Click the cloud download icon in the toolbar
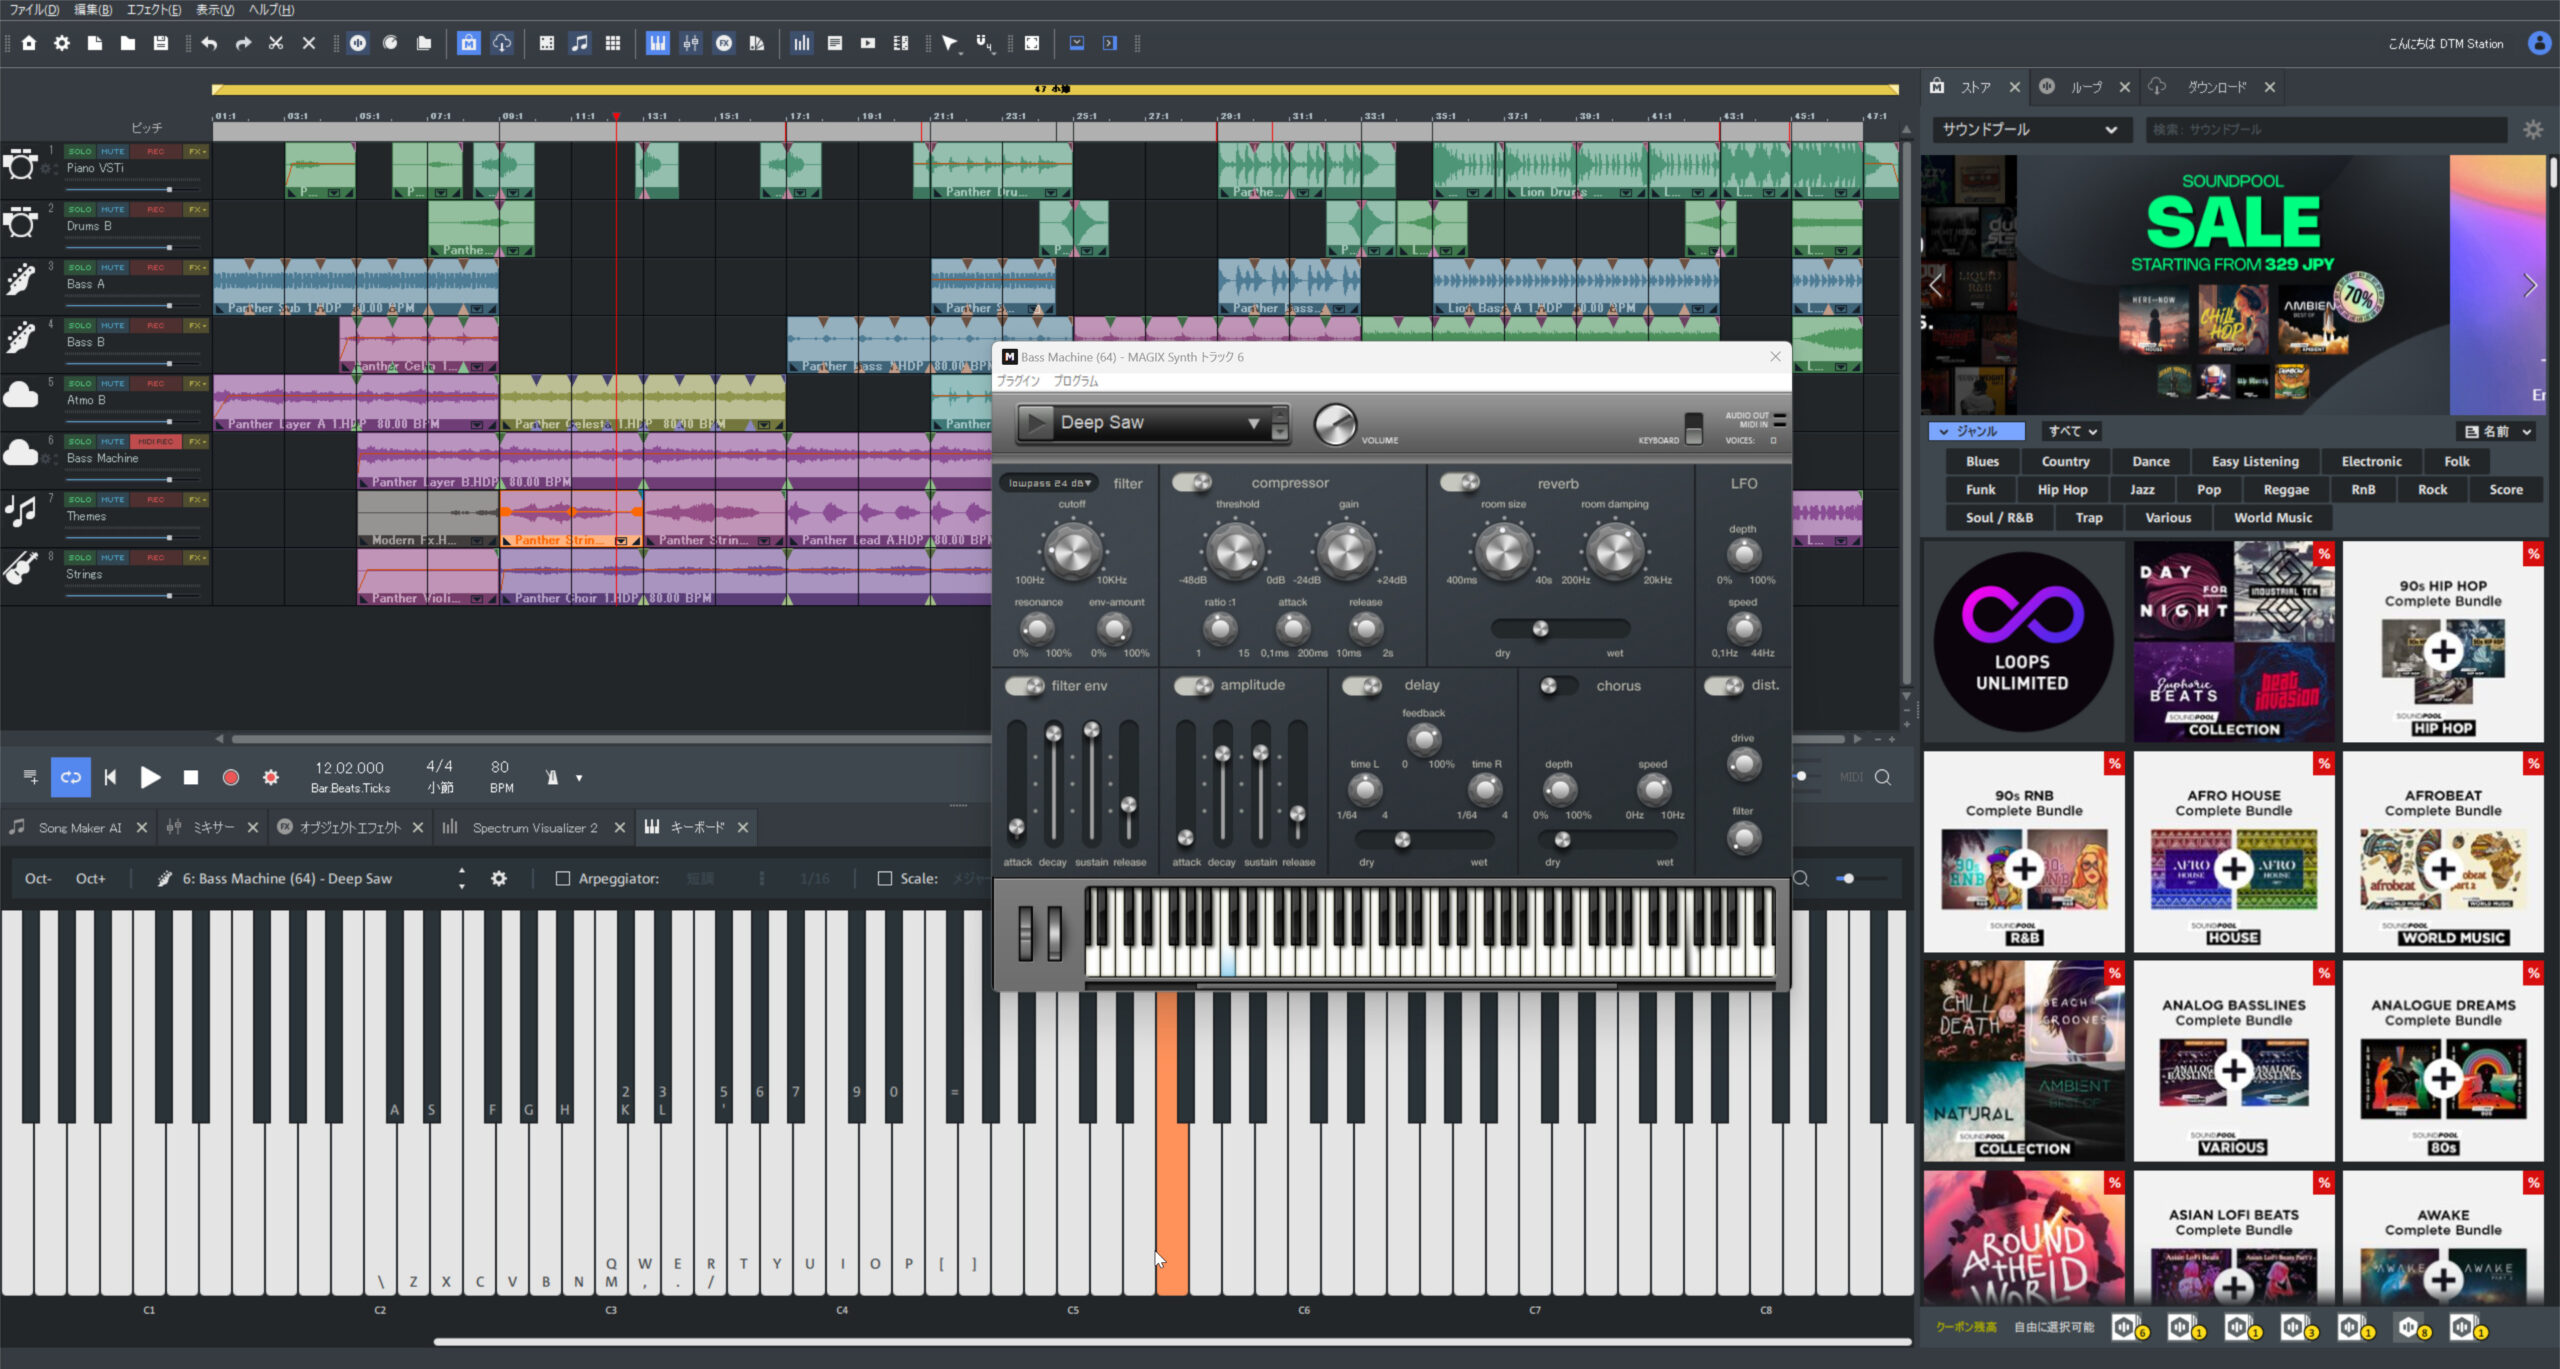Viewport: 2560px width, 1369px height. (502, 43)
